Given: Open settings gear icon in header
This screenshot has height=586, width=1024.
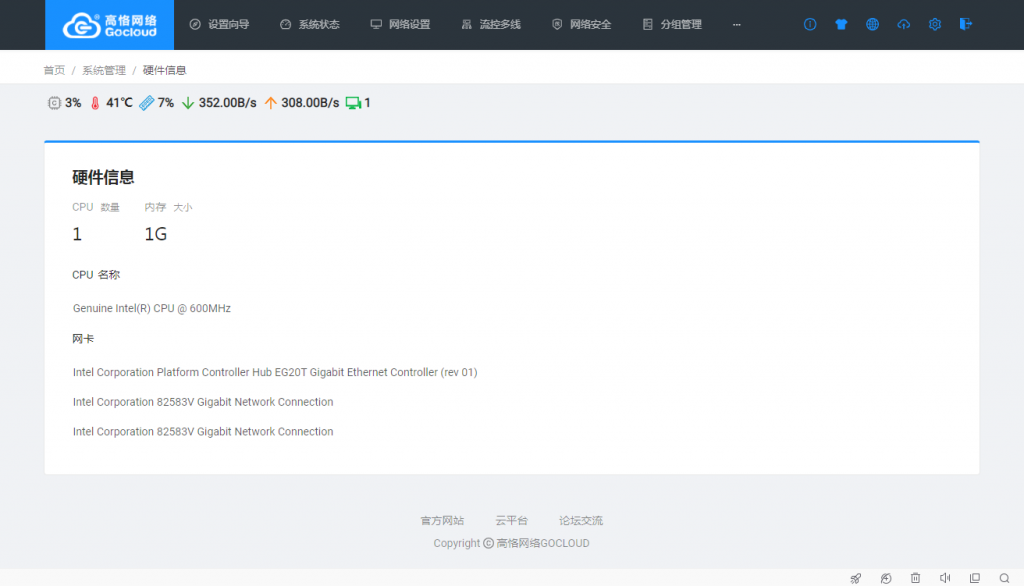Looking at the screenshot, I should (x=935, y=24).
